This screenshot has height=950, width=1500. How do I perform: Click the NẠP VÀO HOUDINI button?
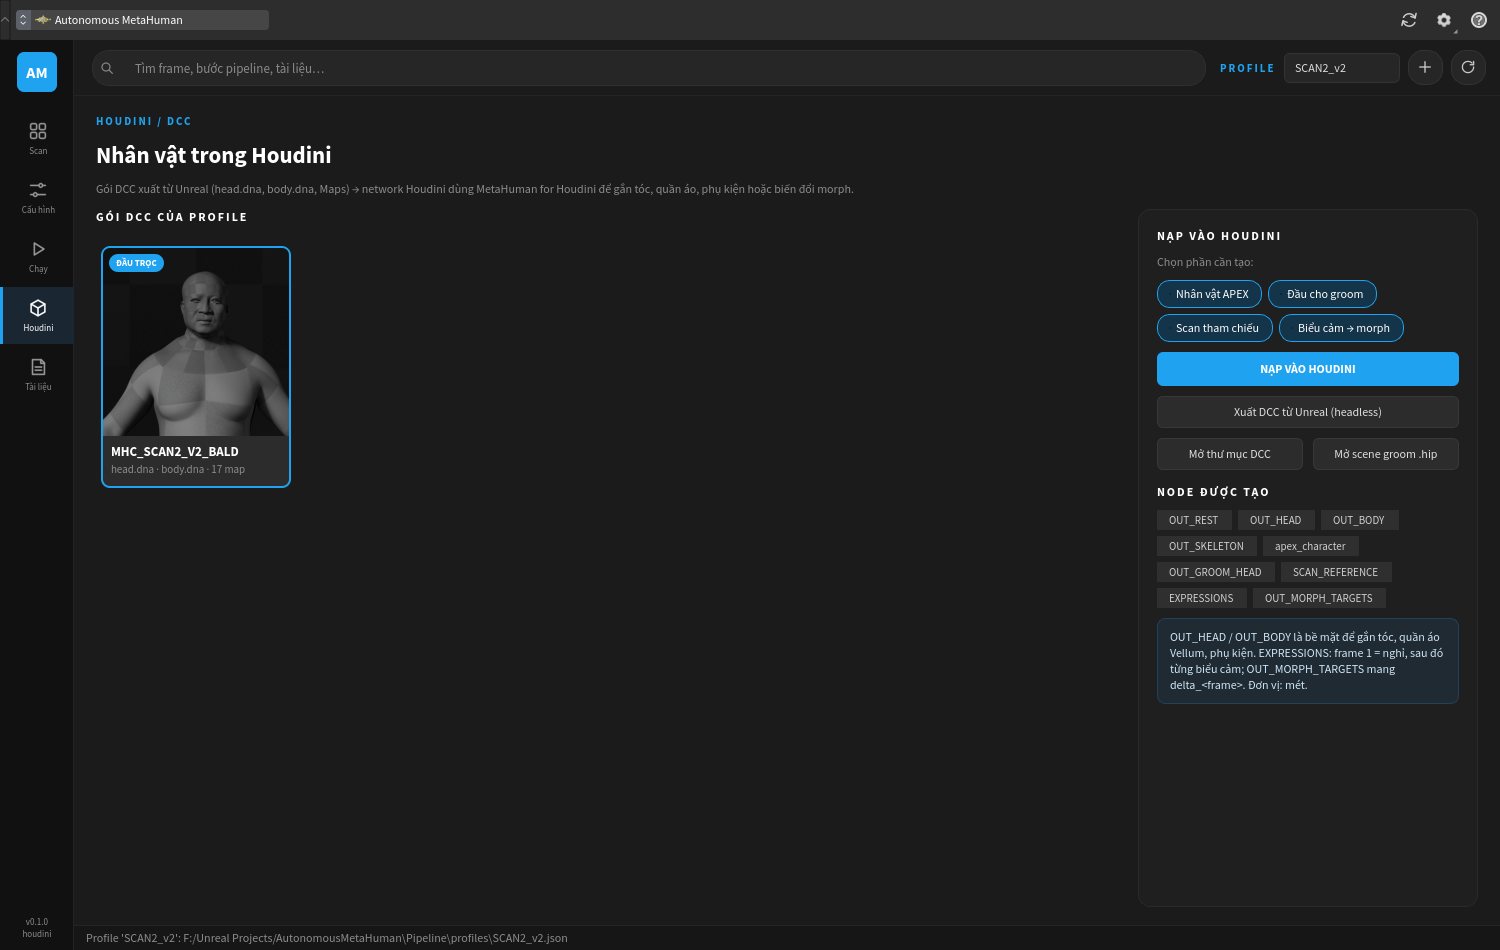click(x=1308, y=369)
